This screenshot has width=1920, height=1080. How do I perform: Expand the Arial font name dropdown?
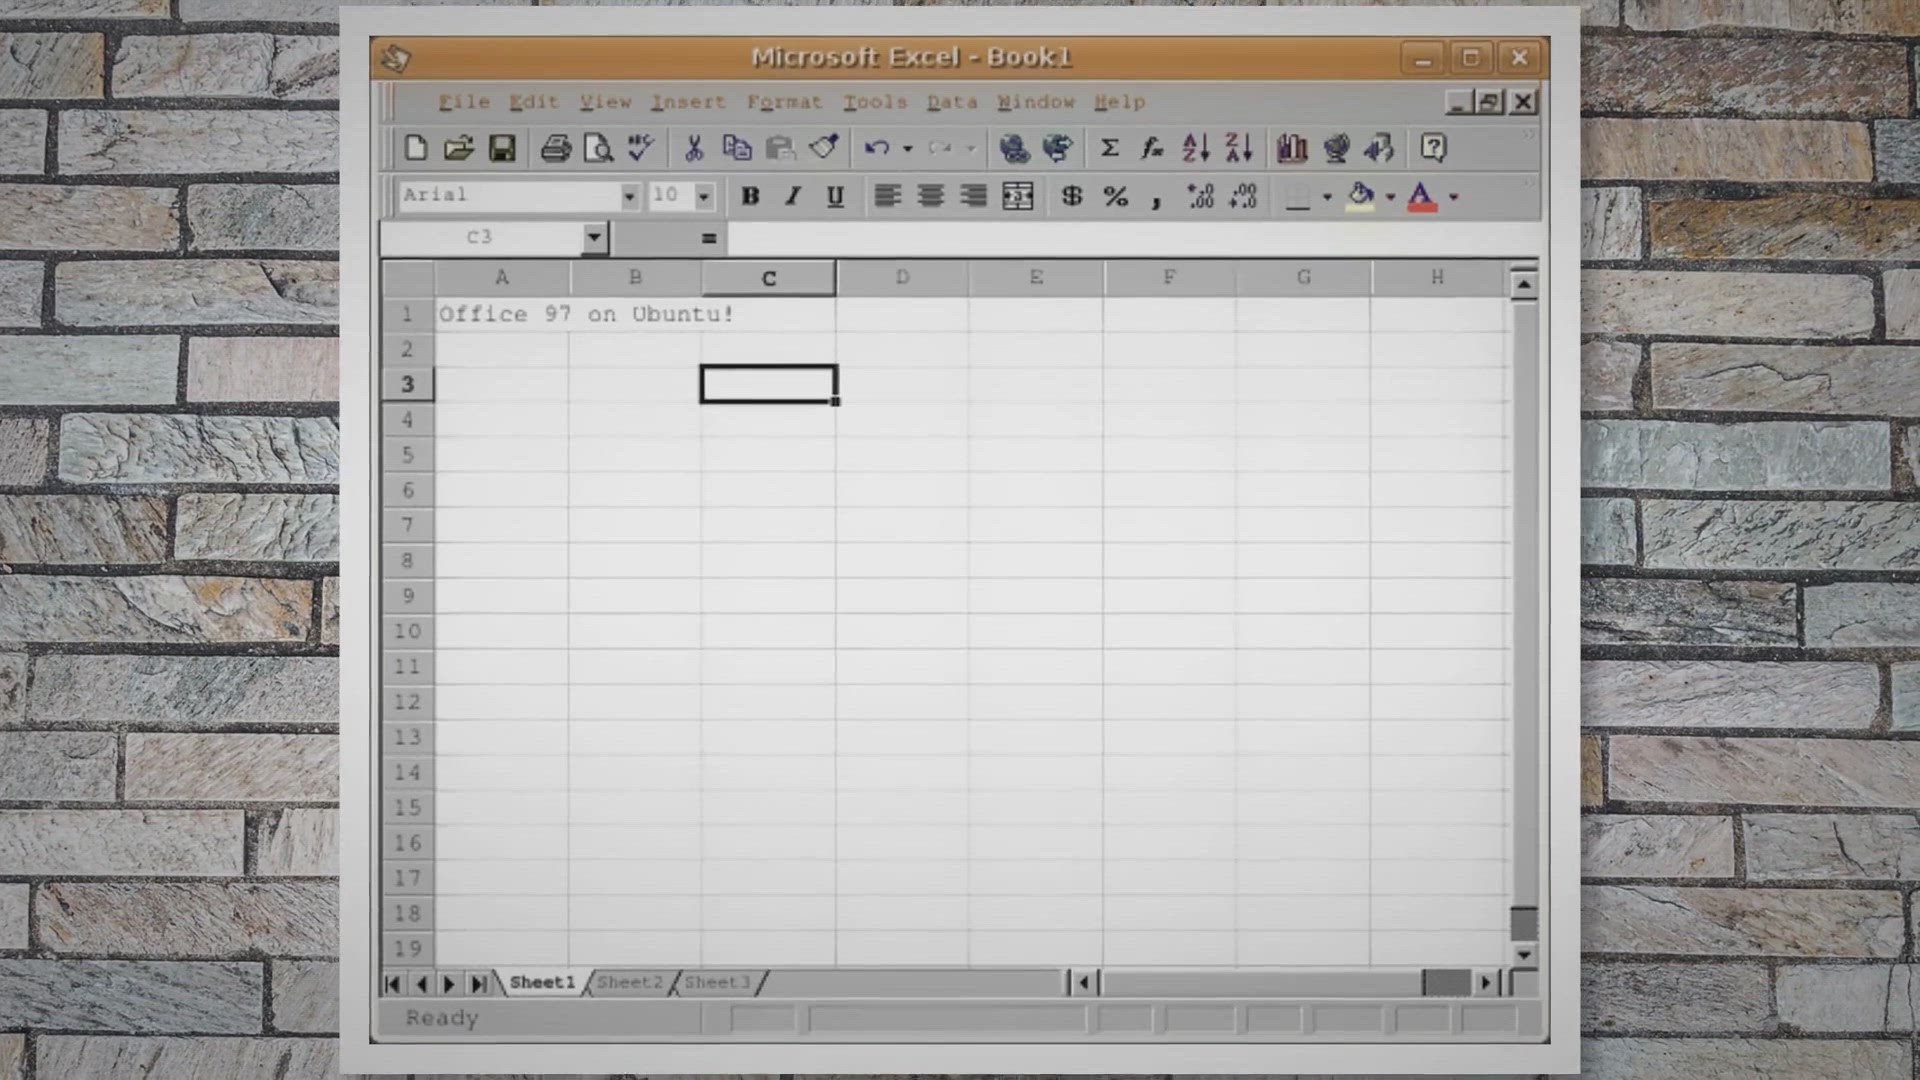point(629,196)
